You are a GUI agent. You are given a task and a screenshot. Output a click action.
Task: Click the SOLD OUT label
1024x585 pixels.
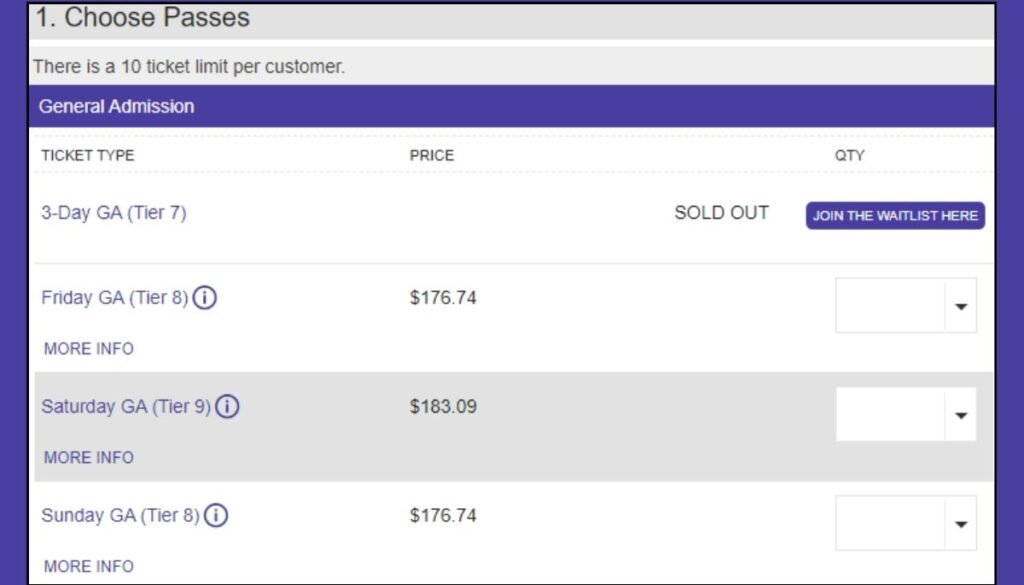coord(722,213)
